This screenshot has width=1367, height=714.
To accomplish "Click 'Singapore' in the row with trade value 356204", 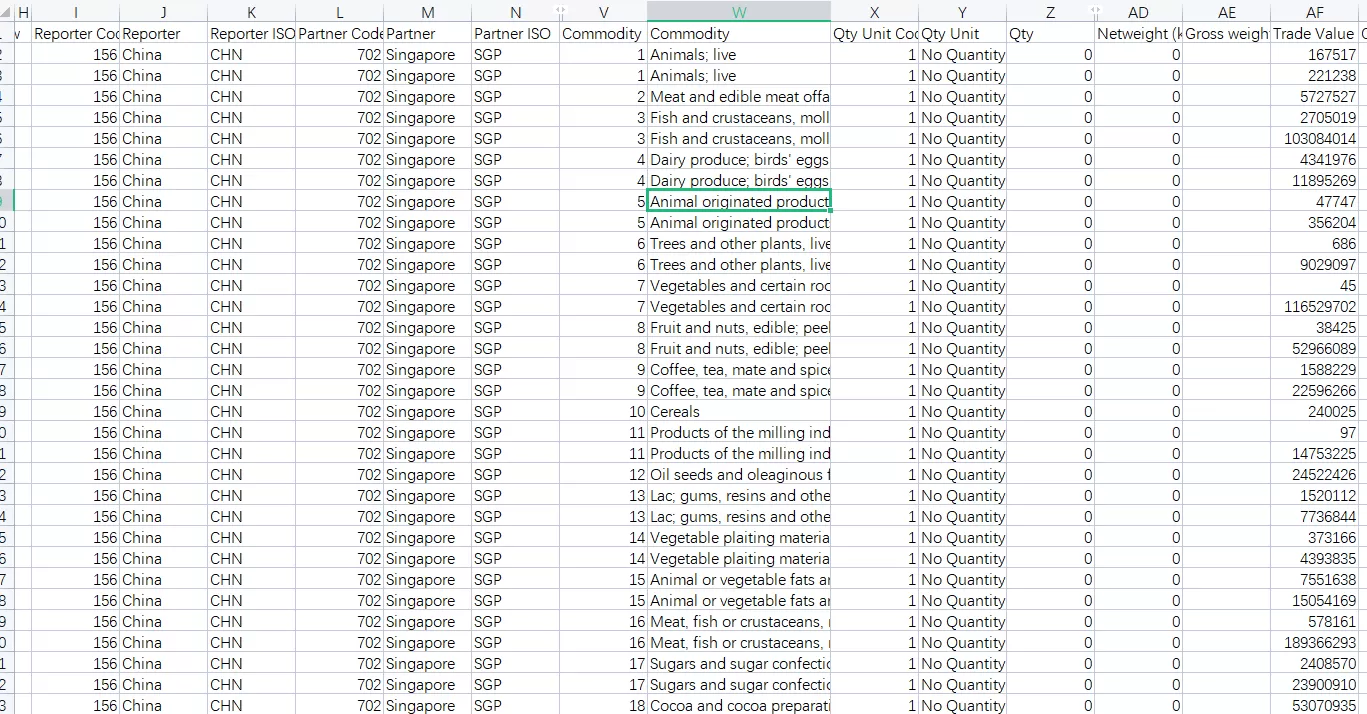I will click(427, 222).
